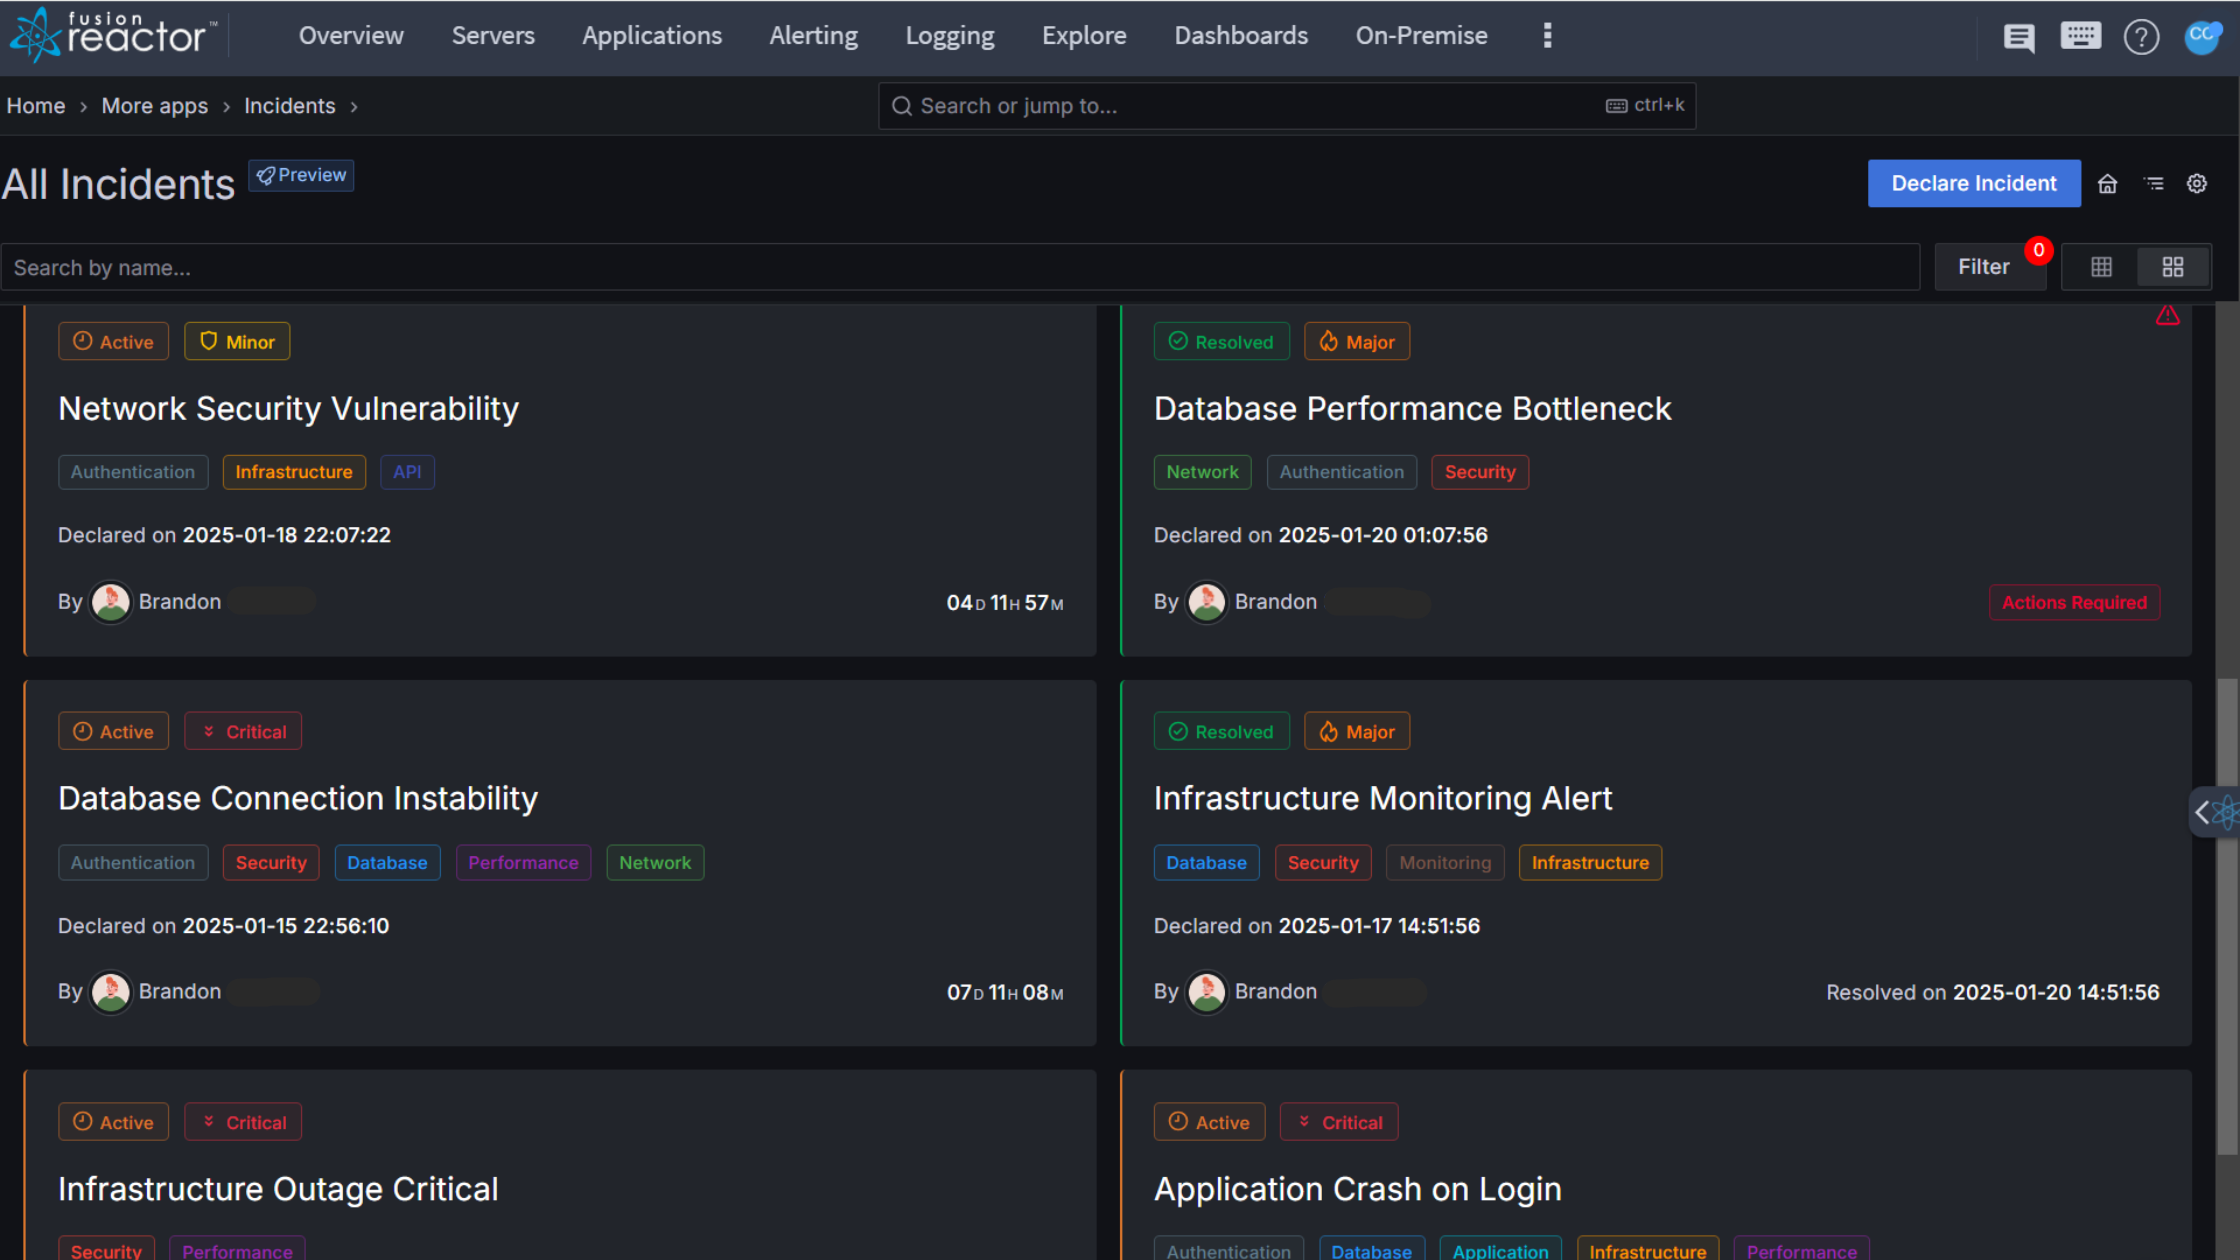Screen dimensions: 2240x1260
Task: Open the vertical three-dot more menu
Action: [x=1547, y=36]
